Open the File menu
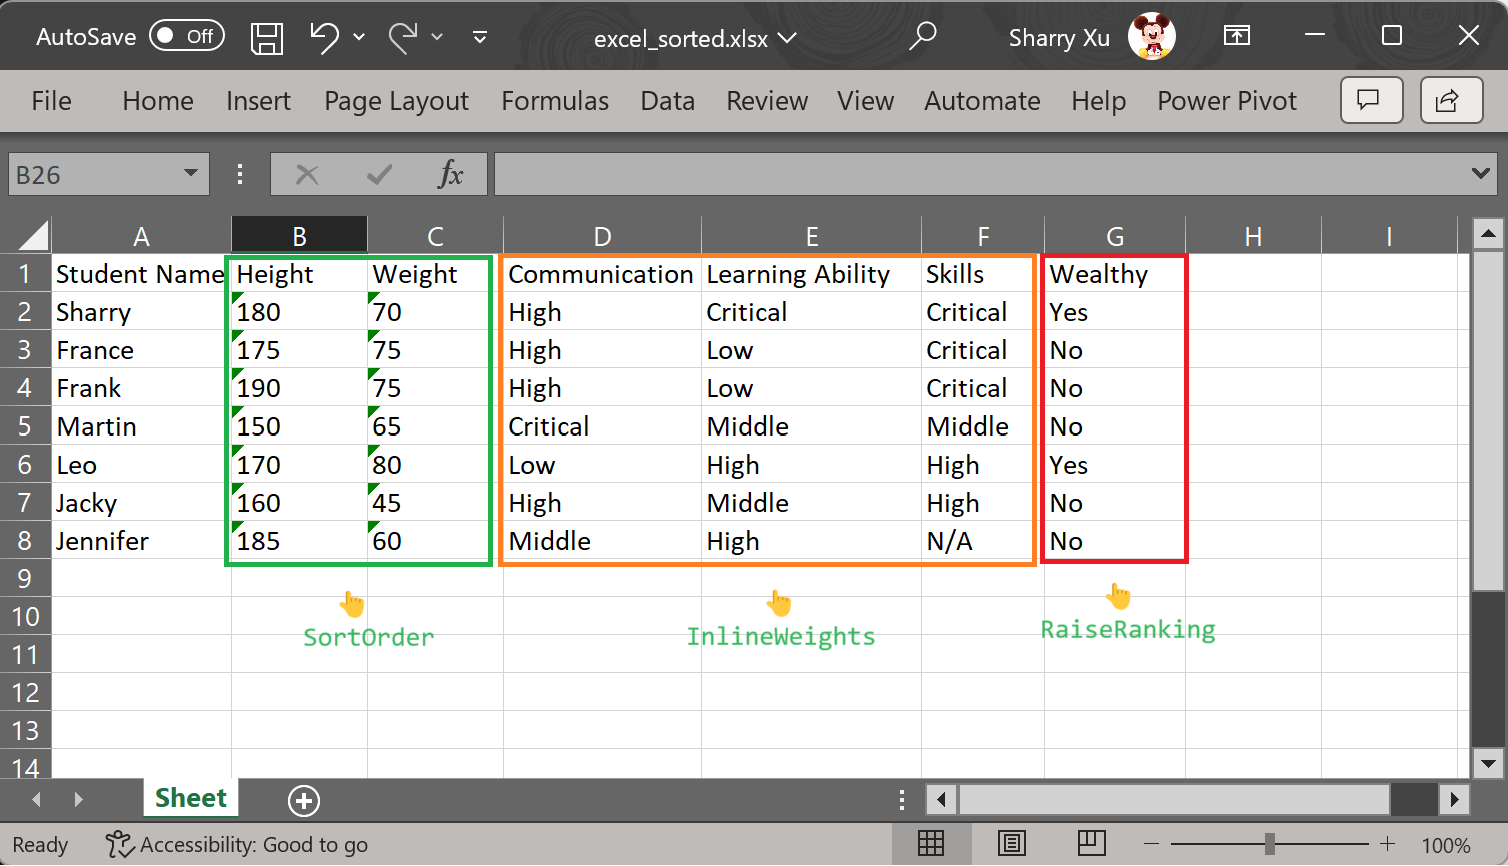This screenshot has height=866, width=1508. [x=51, y=101]
